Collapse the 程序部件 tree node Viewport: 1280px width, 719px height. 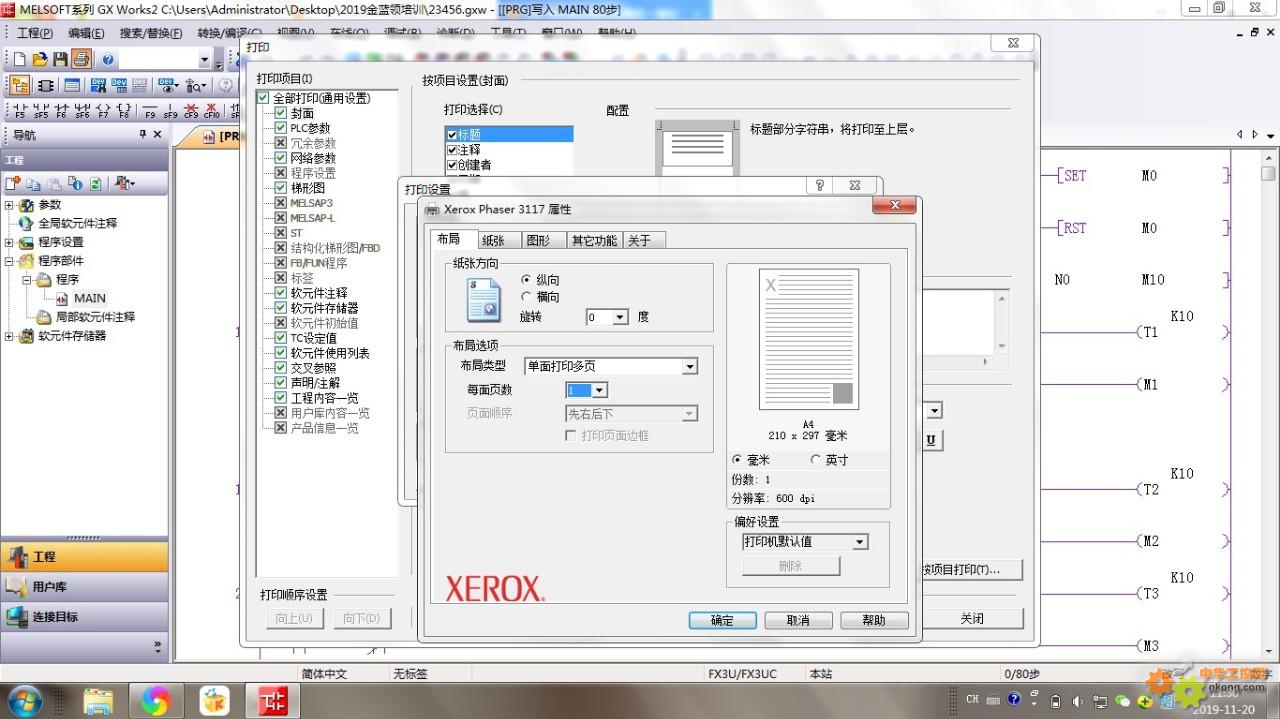(x=10, y=261)
